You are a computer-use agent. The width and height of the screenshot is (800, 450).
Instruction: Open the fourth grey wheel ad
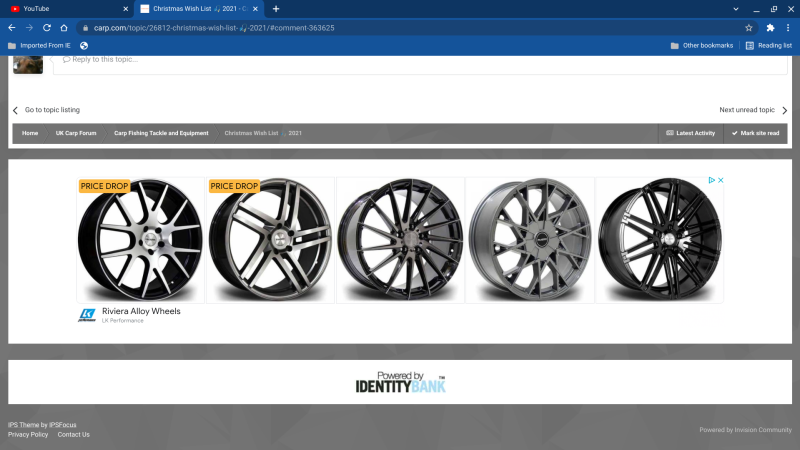click(x=530, y=240)
